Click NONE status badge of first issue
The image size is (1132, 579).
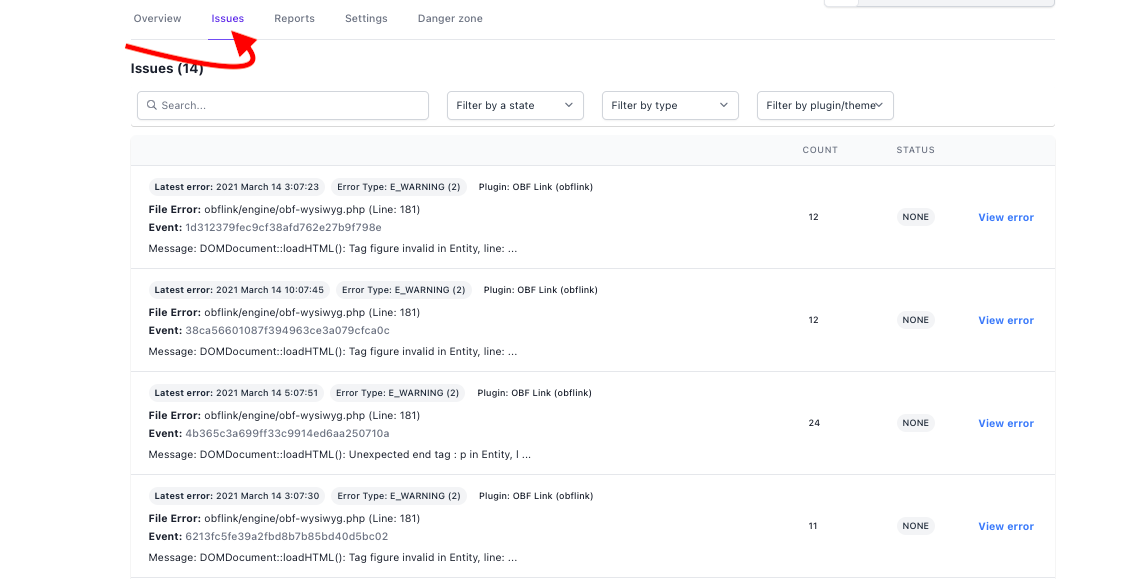(915, 217)
